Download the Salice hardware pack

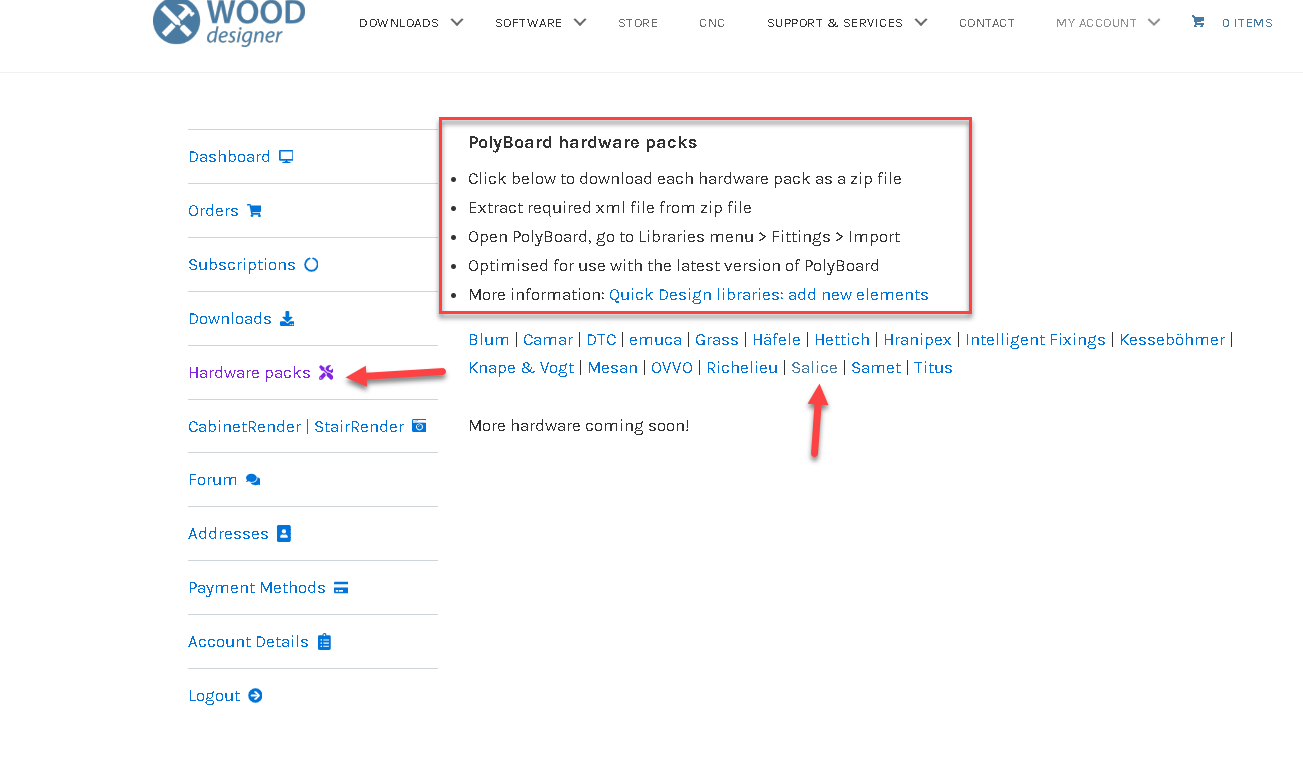814,368
